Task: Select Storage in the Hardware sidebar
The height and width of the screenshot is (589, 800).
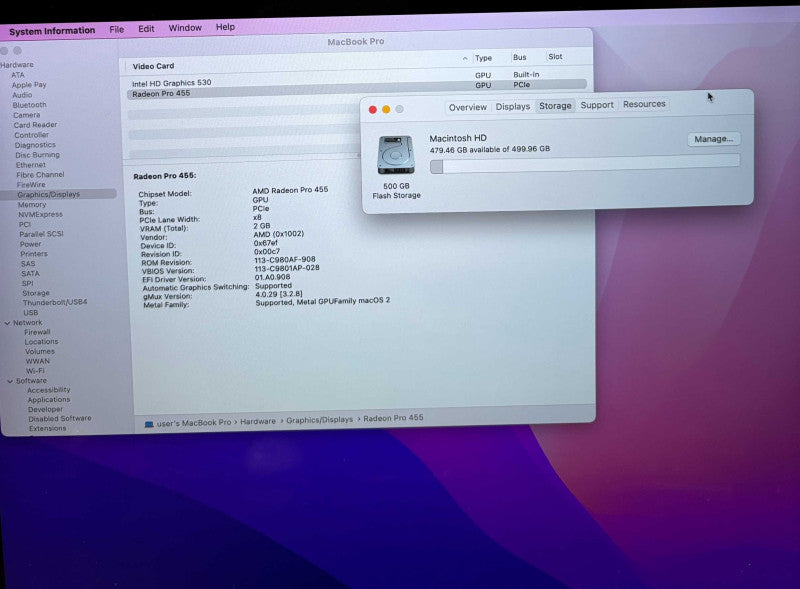Action: (36, 293)
